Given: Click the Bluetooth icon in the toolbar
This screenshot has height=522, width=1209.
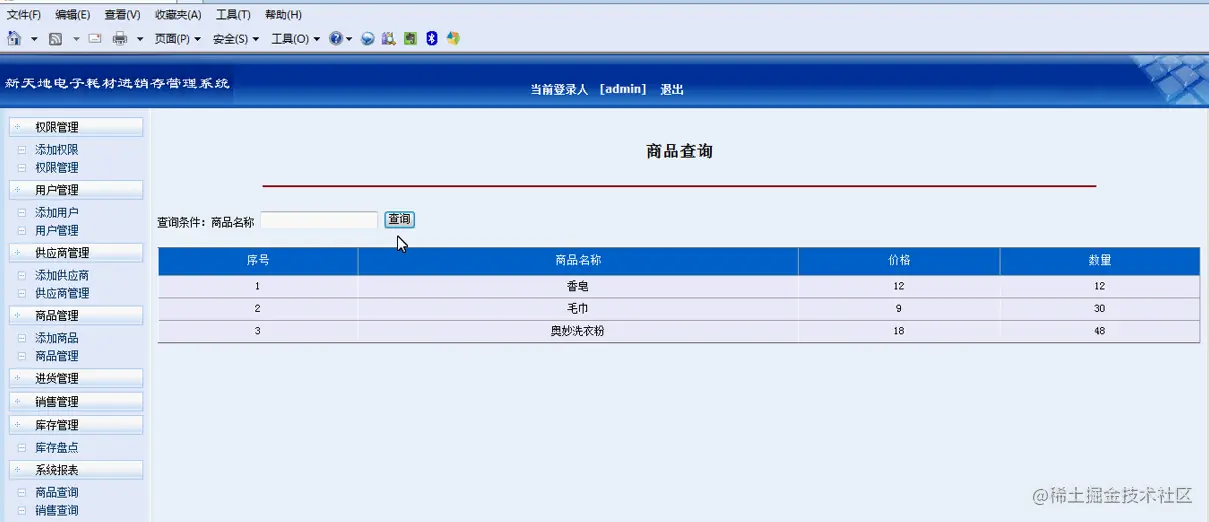Looking at the screenshot, I should [432, 39].
